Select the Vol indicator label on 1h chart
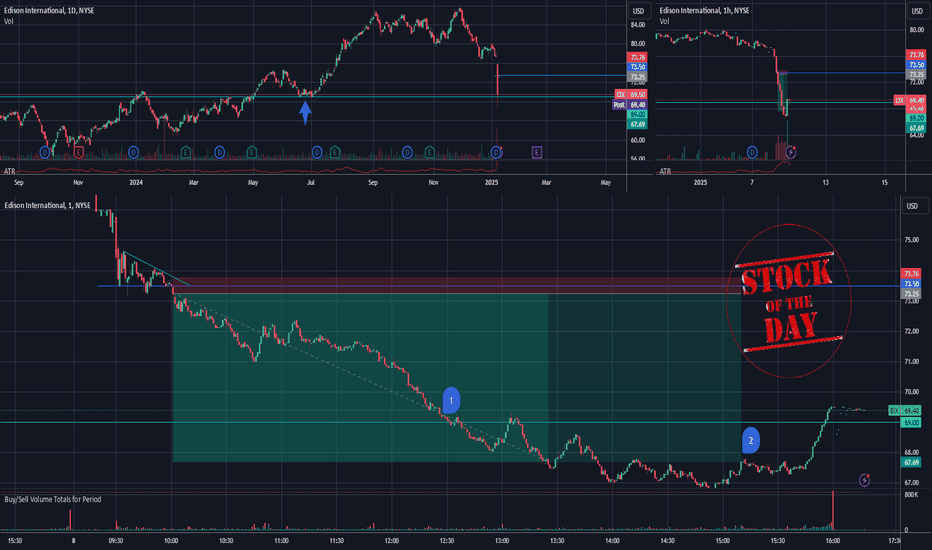932x550 pixels. 664,21
